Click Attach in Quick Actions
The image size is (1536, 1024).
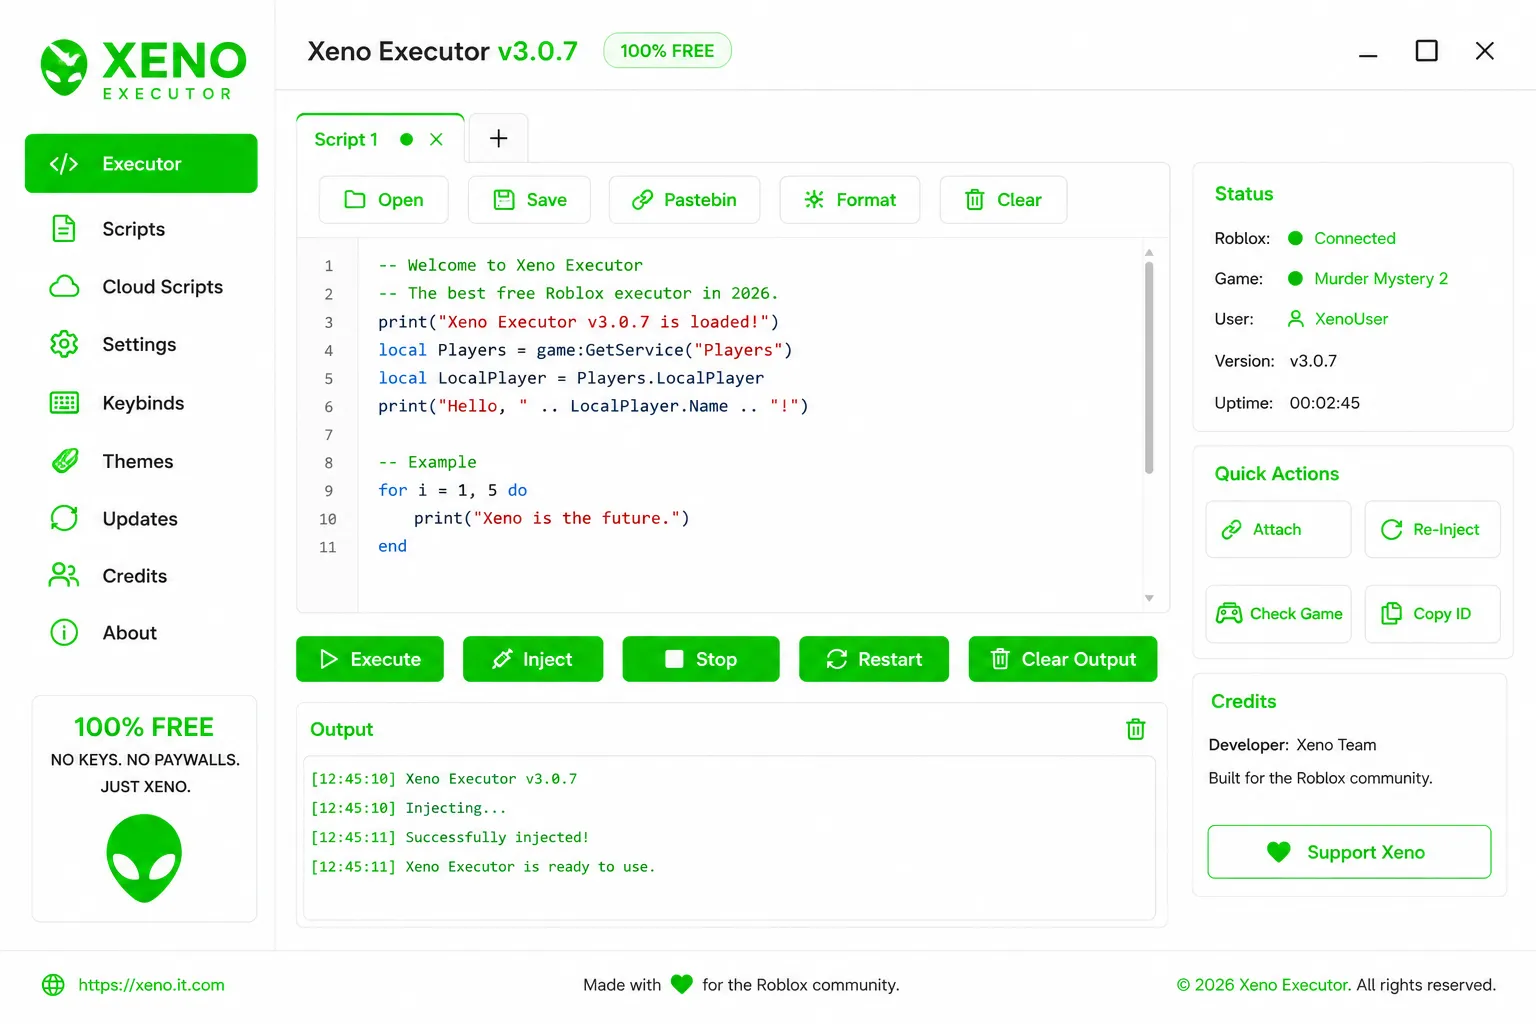[x=1278, y=529]
